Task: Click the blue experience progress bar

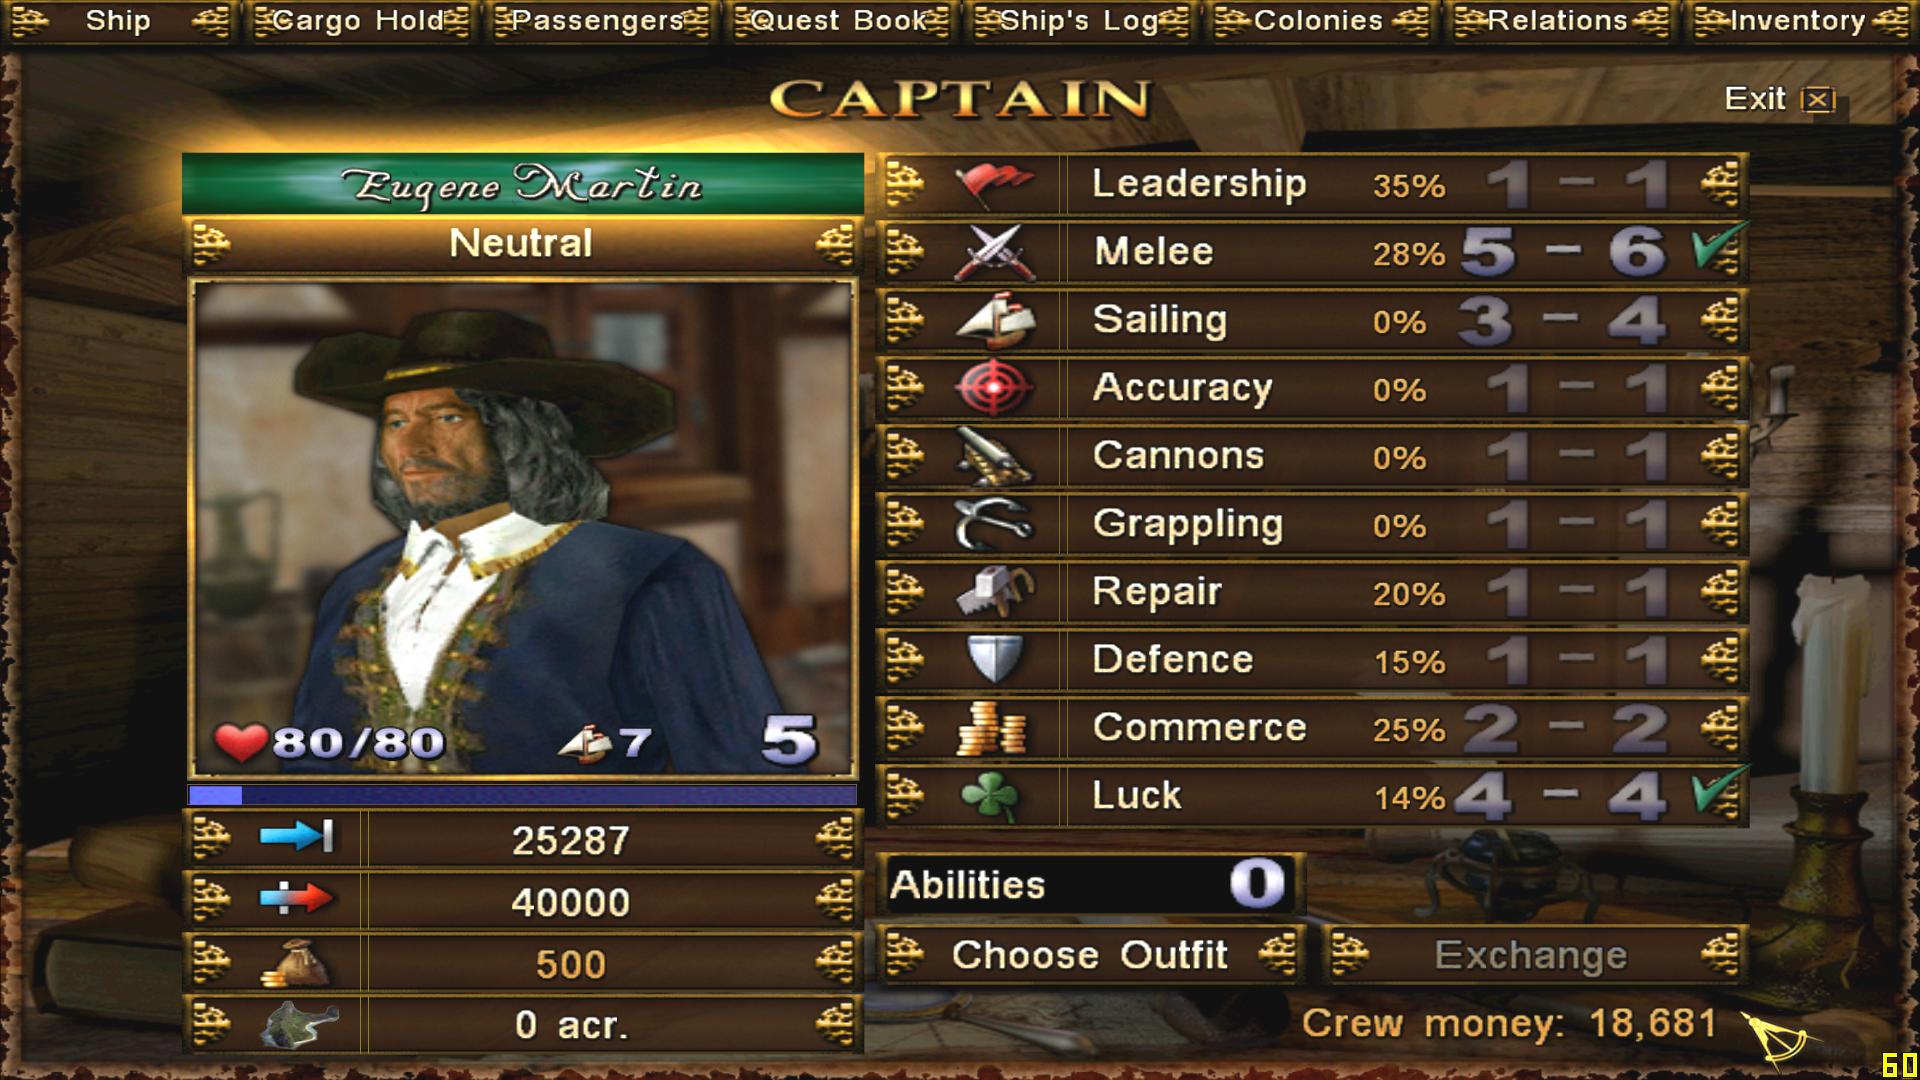Action: click(522, 795)
